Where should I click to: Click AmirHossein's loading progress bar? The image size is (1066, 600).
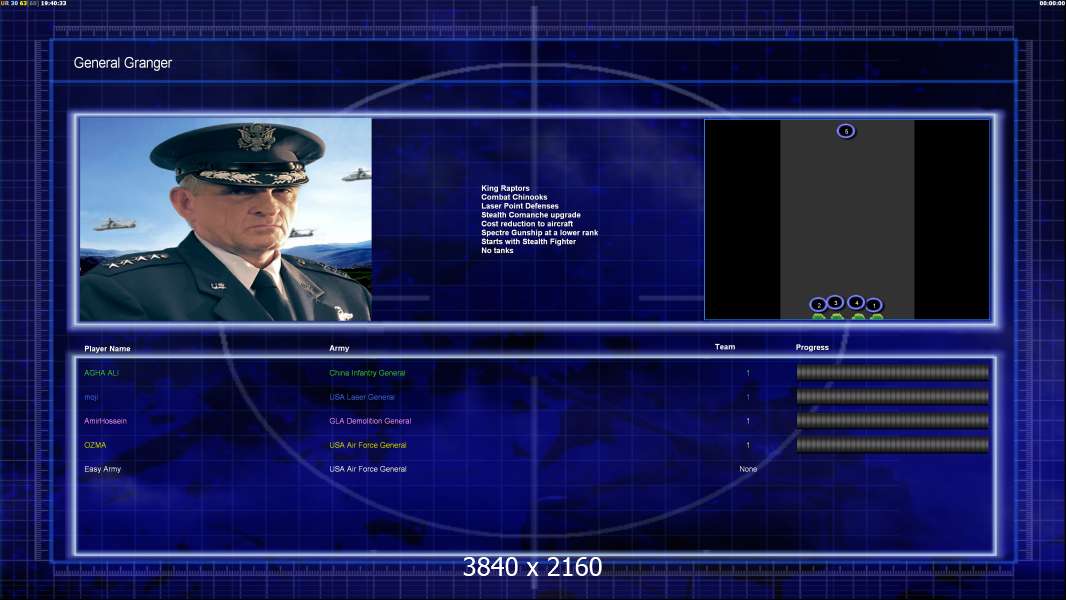[893, 421]
